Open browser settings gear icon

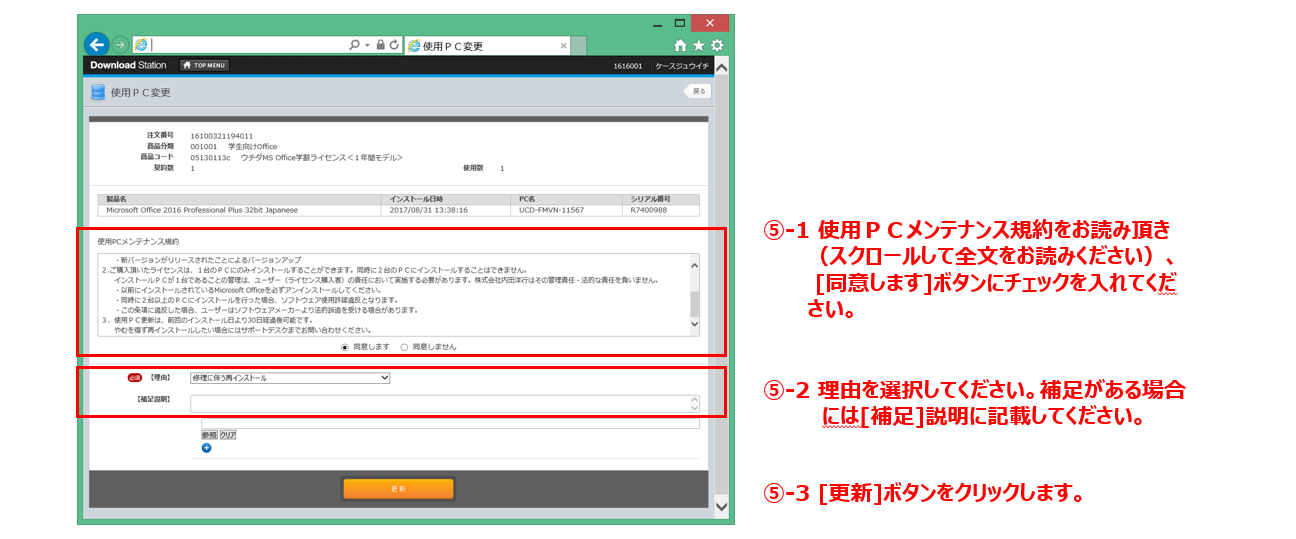coord(716,45)
